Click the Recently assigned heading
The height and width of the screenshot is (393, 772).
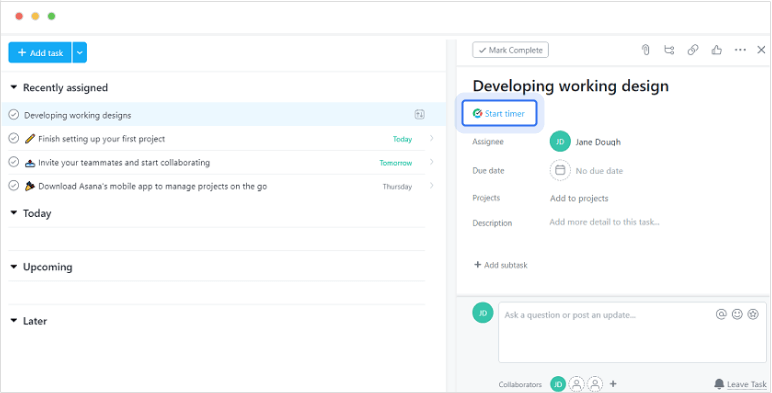click(x=65, y=88)
